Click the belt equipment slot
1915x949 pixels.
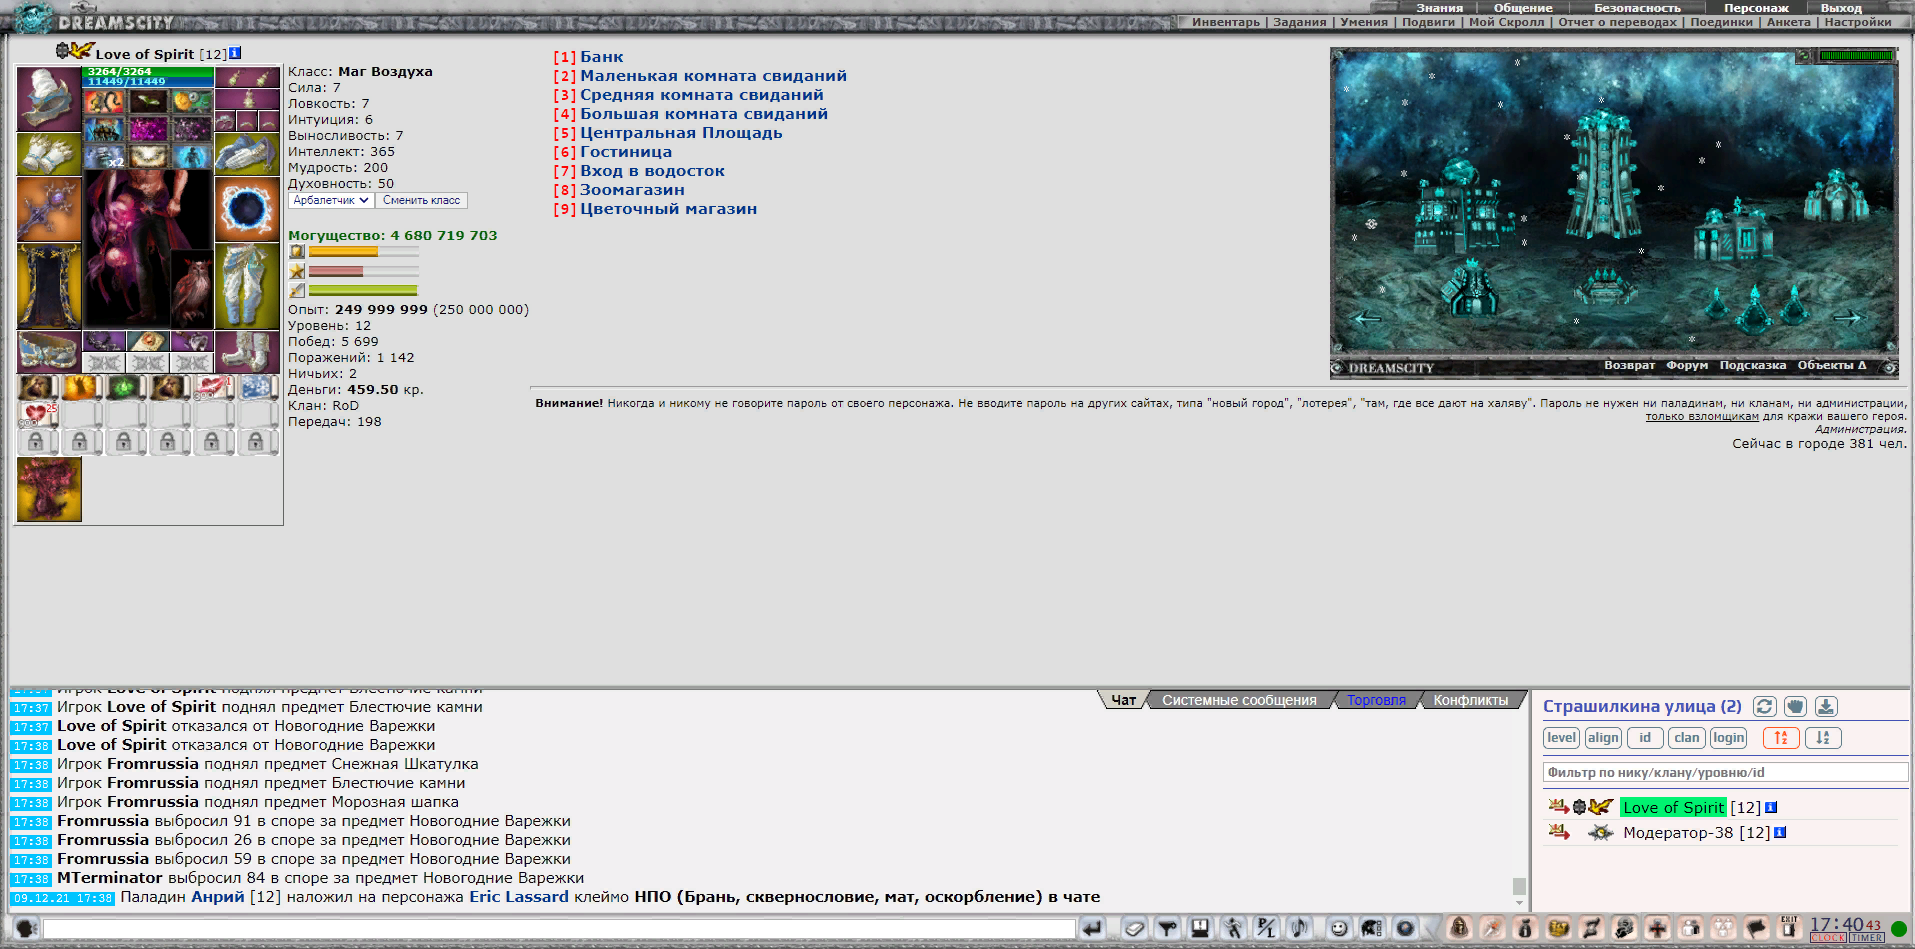49,351
